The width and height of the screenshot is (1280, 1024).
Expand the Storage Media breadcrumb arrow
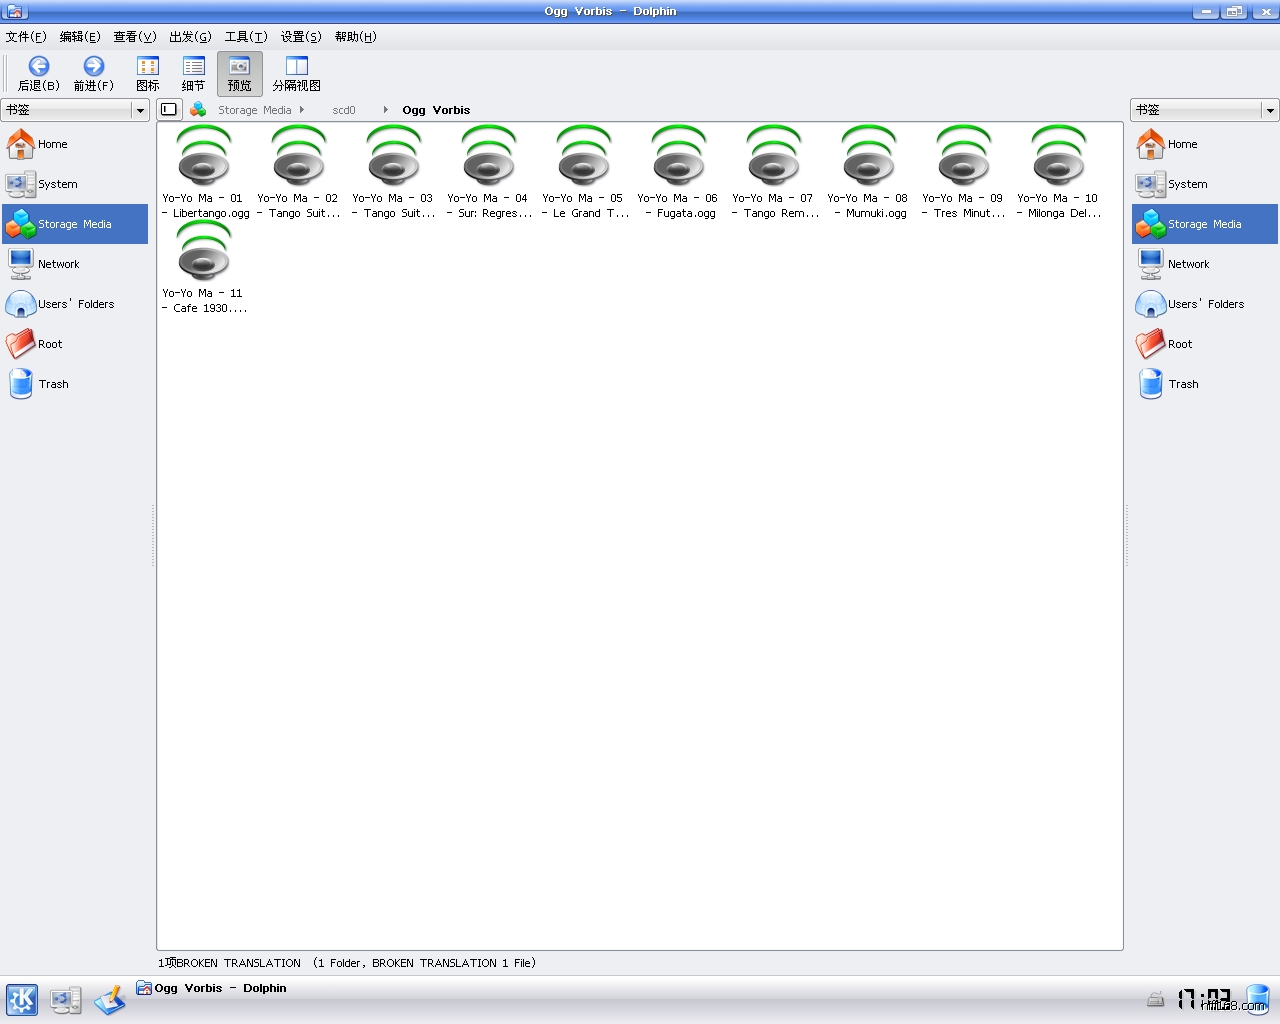point(301,110)
